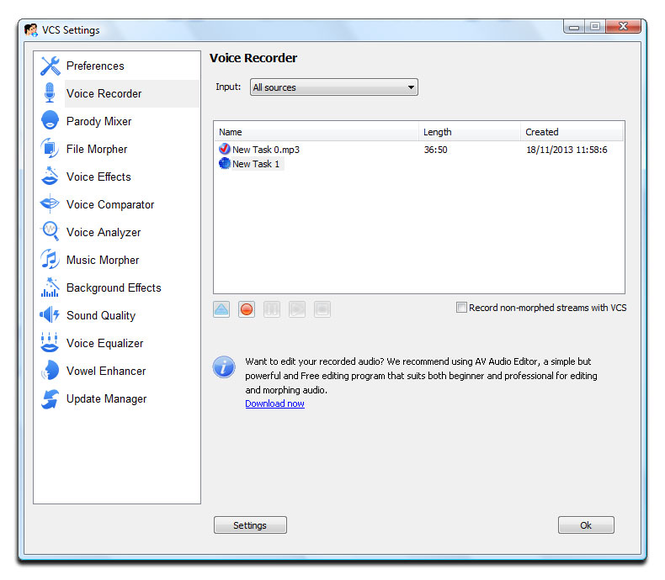
Task: Open File Morpher settings
Action: (97, 149)
